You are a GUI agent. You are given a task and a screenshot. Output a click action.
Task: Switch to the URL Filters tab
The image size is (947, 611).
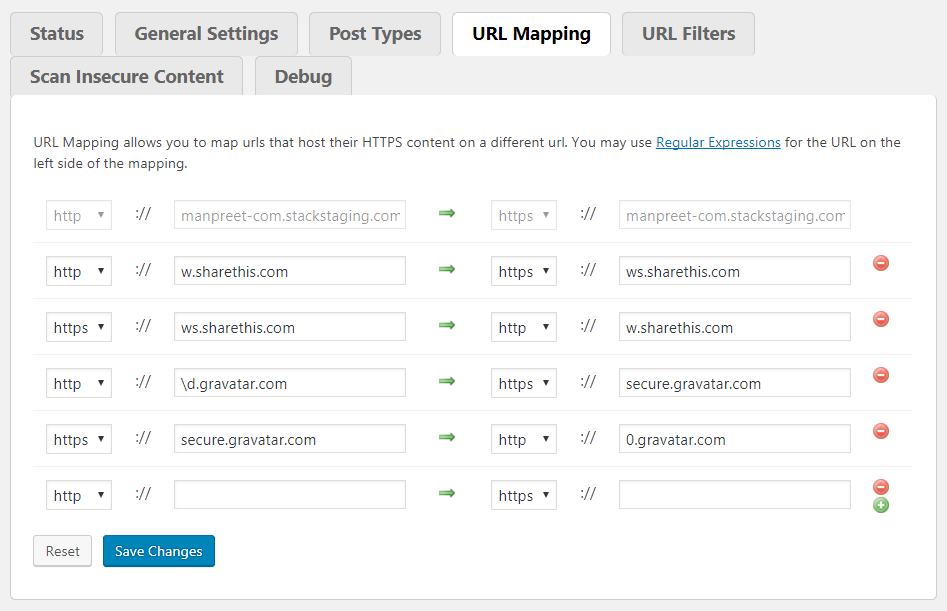click(688, 34)
